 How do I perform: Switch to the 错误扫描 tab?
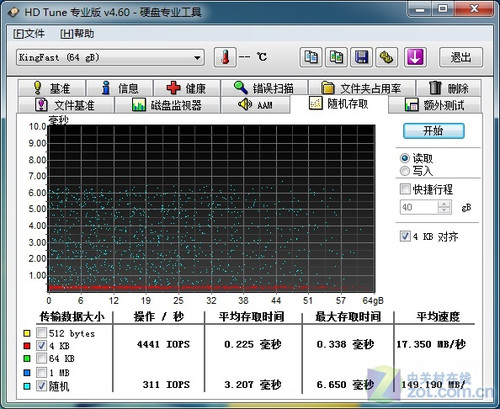pyautogui.click(x=264, y=88)
